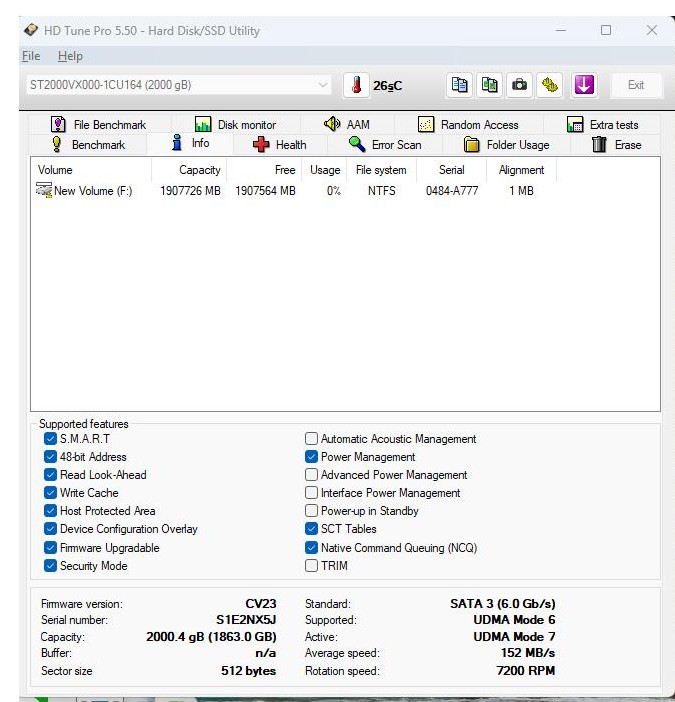Viewport: 675px width, 702px height.
Task: Open the Erase tab with trash icon
Action: click(x=616, y=145)
